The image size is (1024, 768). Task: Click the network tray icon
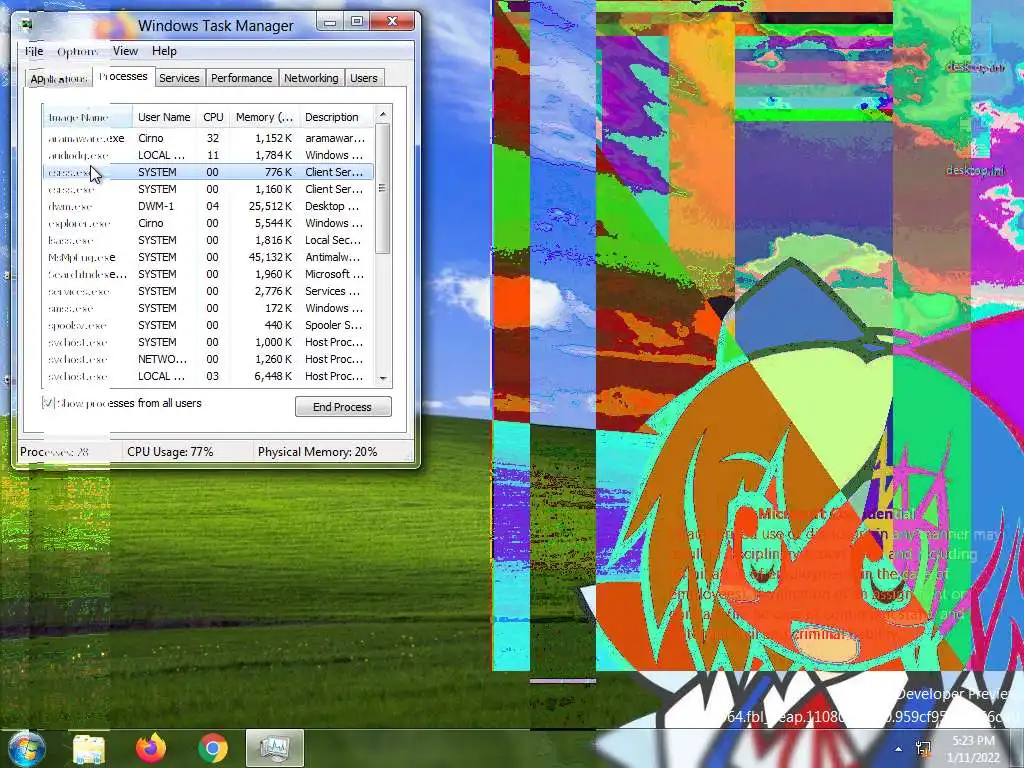(923, 748)
